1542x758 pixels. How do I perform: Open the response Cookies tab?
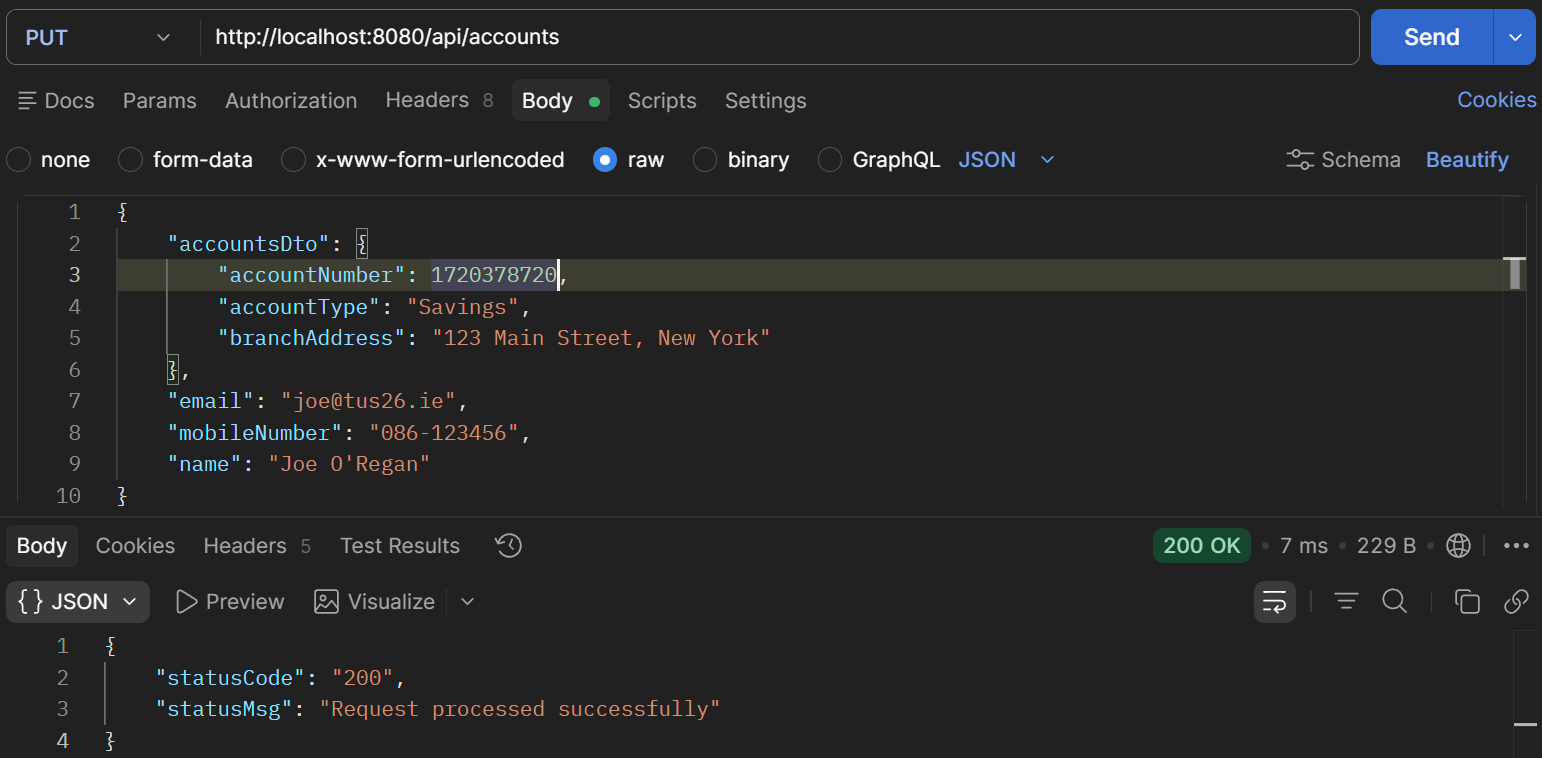[135, 546]
